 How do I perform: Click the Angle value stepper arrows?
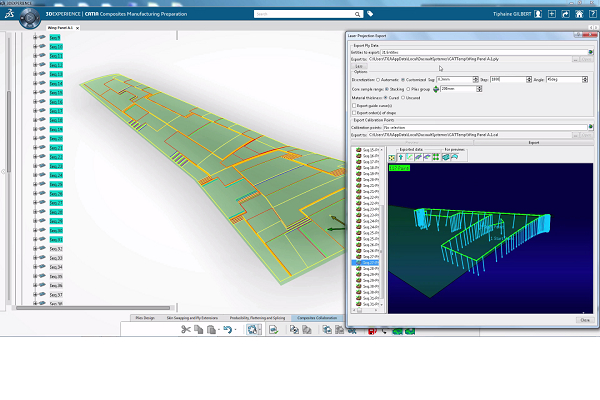(x=585, y=80)
